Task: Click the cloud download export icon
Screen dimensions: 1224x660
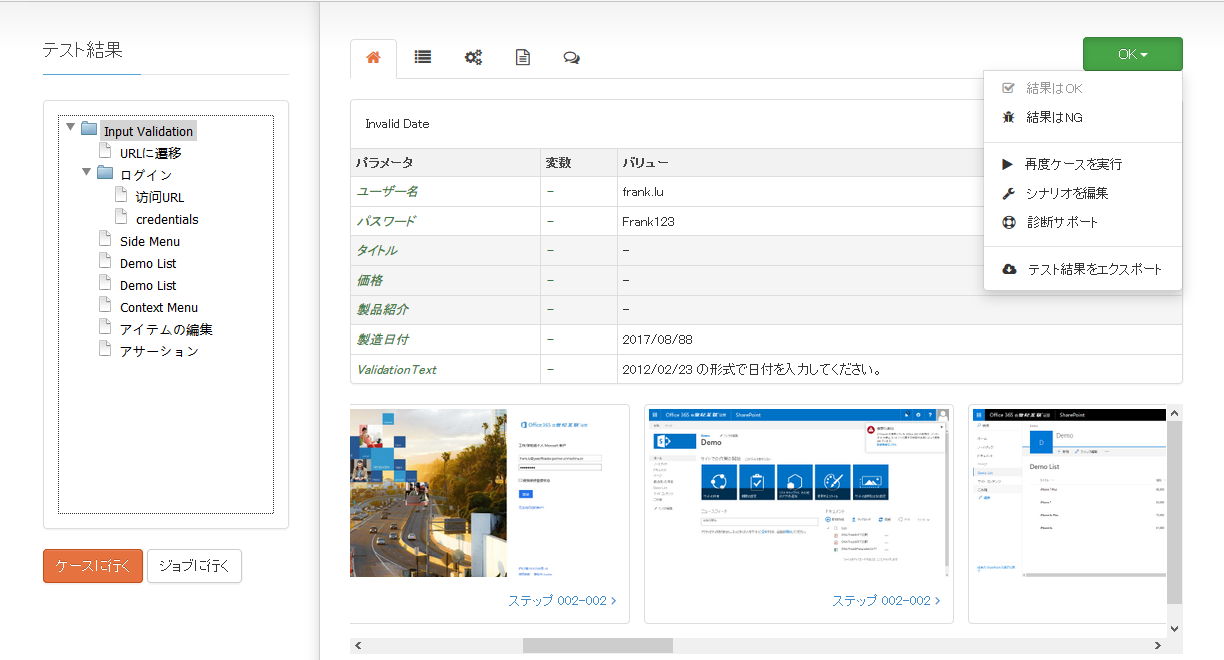Action: point(1009,269)
